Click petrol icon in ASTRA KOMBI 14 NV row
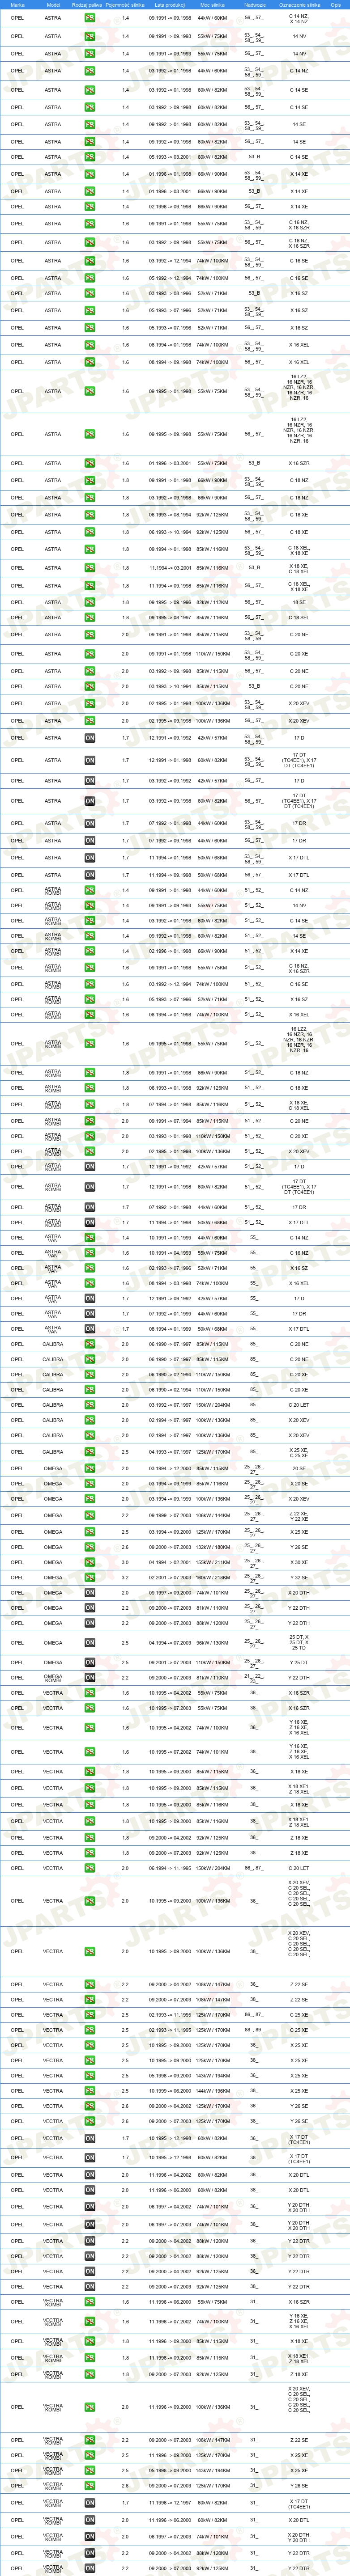350x2576 pixels. coord(90,906)
